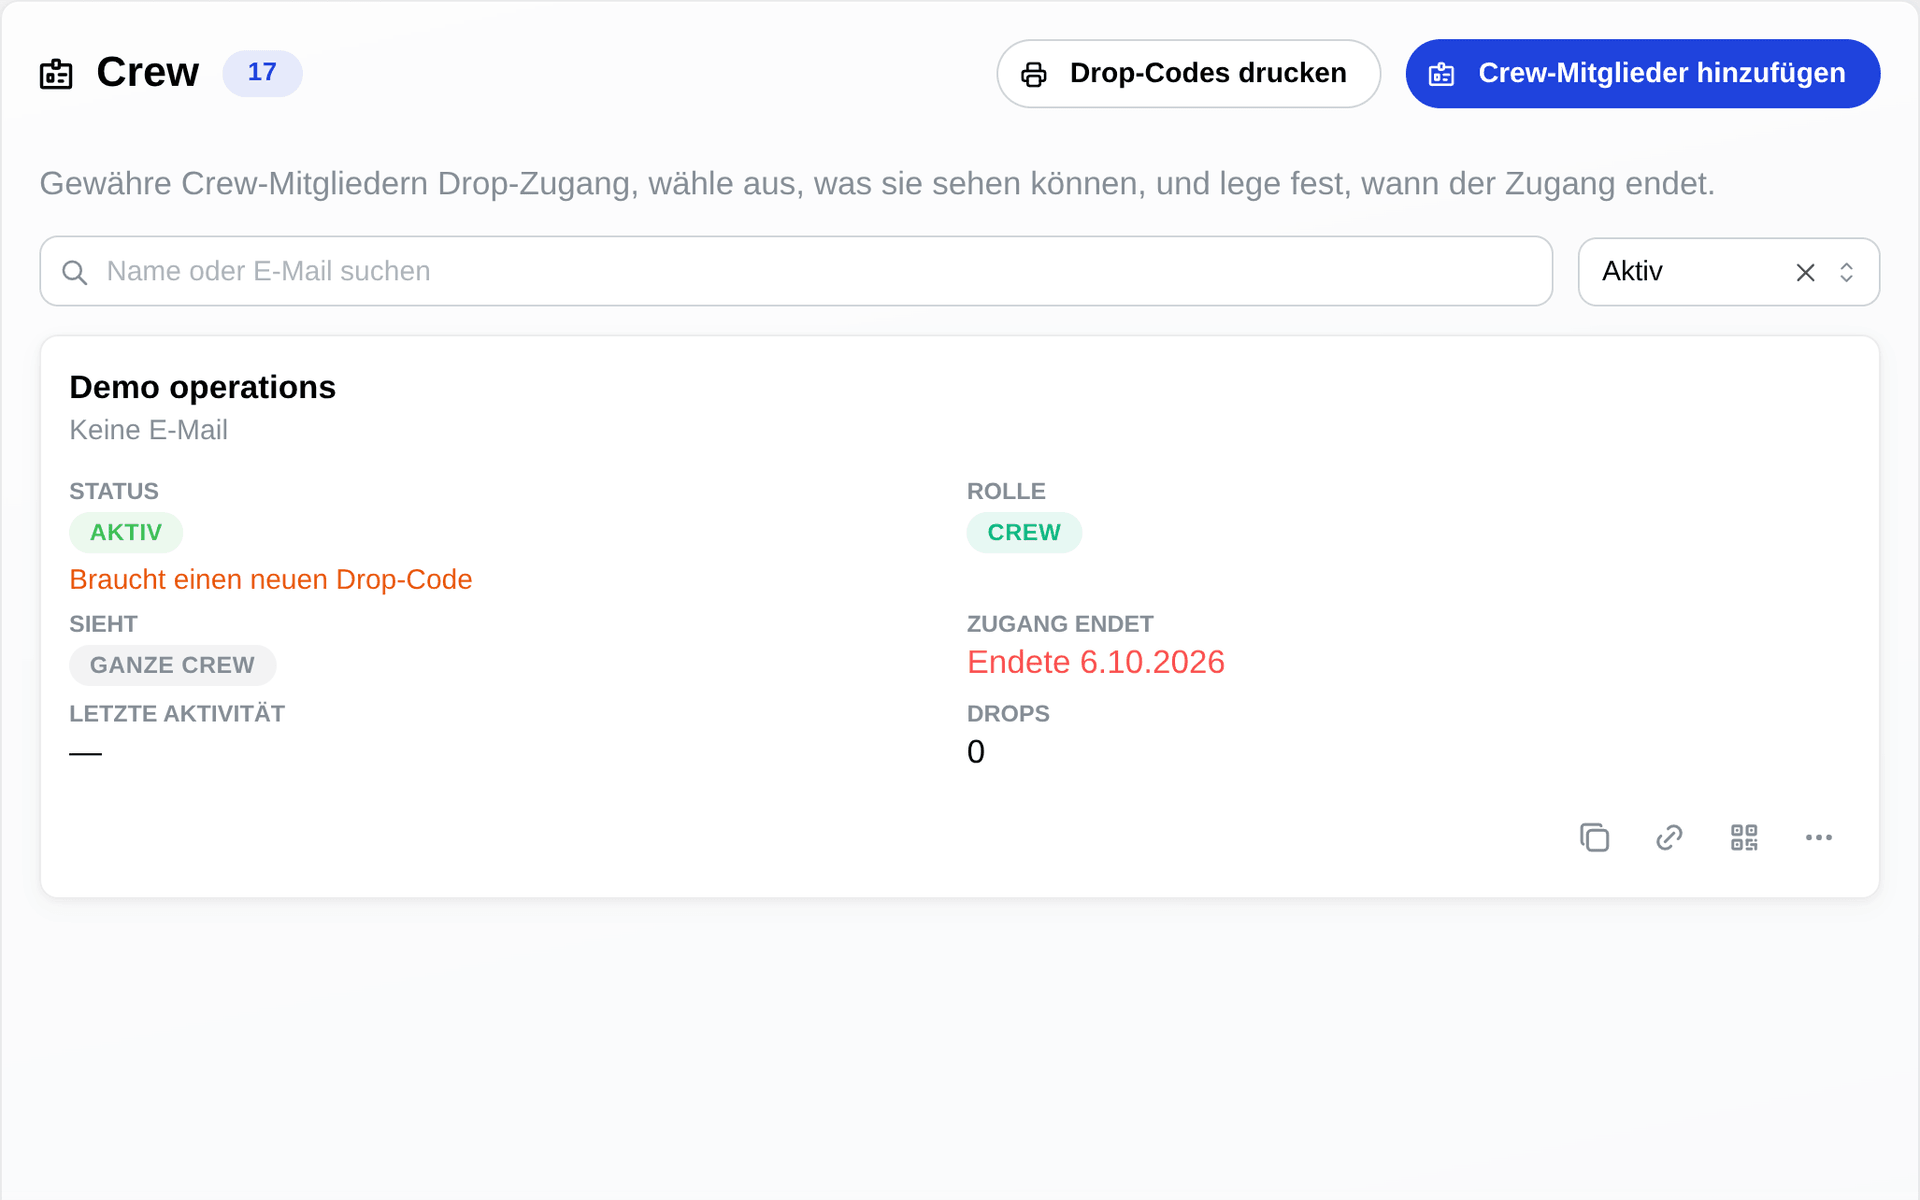Open more options for Demo operations

pos(1819,838)
